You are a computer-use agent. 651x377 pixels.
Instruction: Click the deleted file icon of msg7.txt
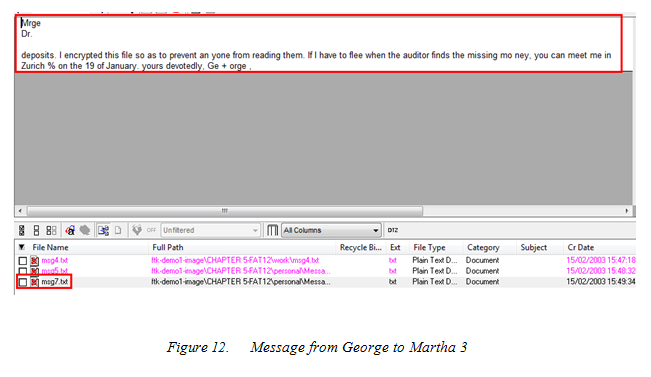[34, 282]
